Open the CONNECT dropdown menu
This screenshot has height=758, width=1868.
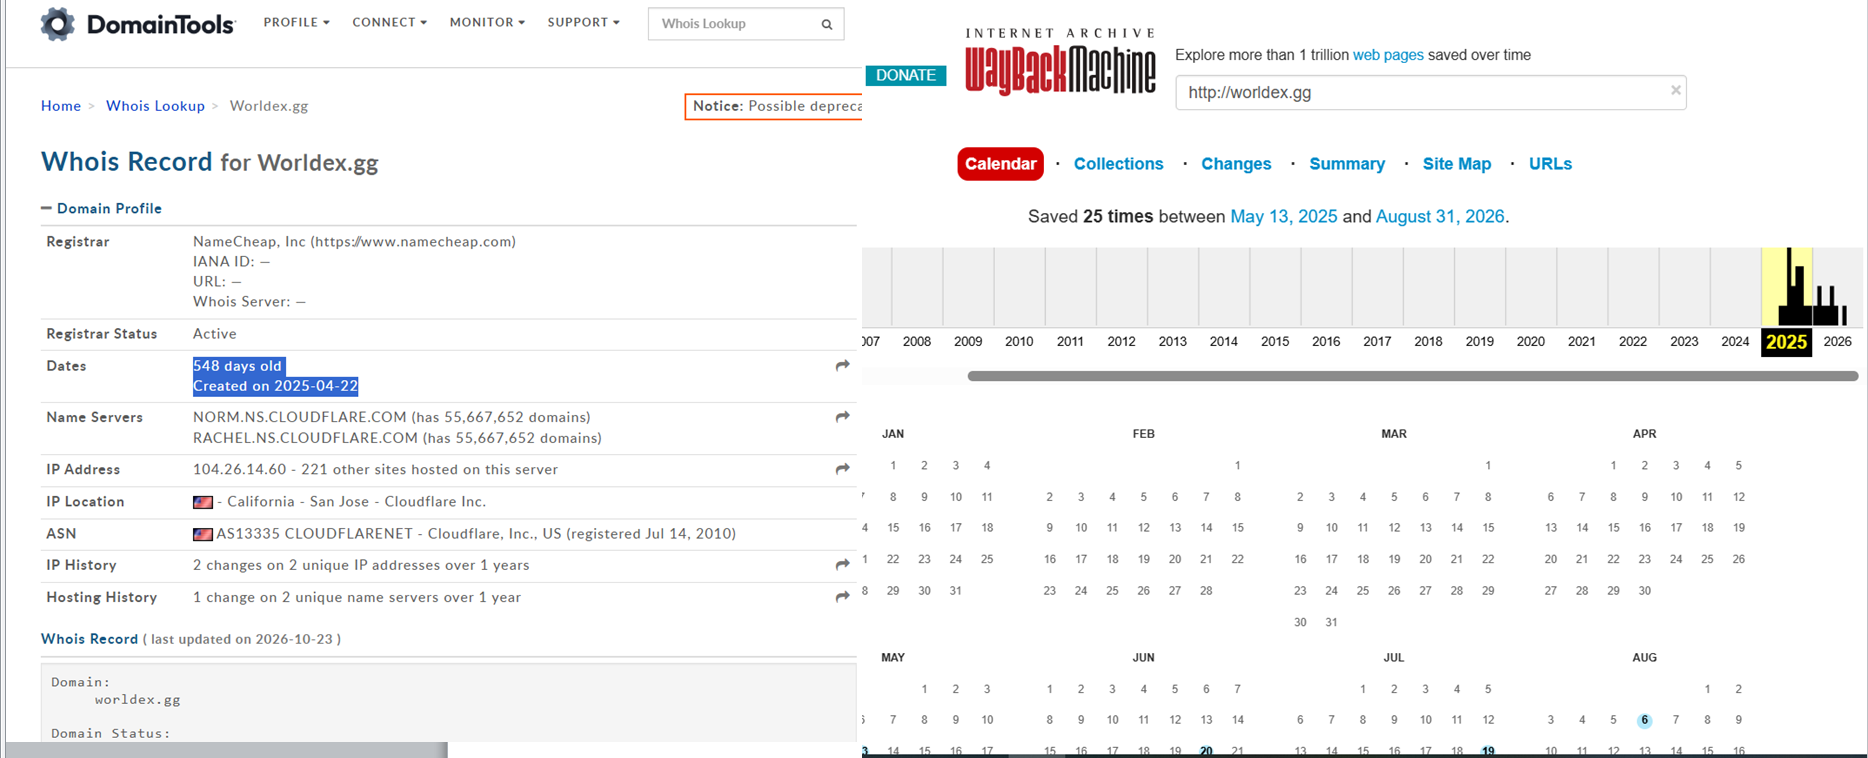[389, 22]
